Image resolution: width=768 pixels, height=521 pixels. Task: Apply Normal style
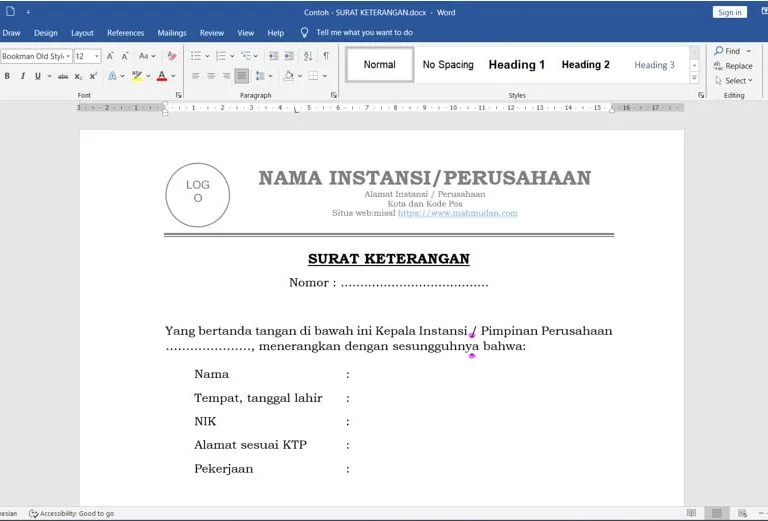point(380,65)
